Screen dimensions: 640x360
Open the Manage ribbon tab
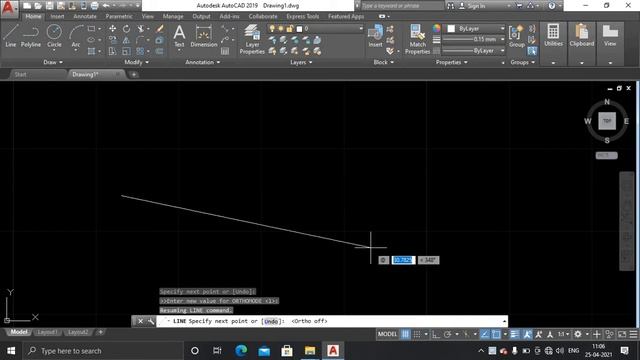(x=173, y=16)
